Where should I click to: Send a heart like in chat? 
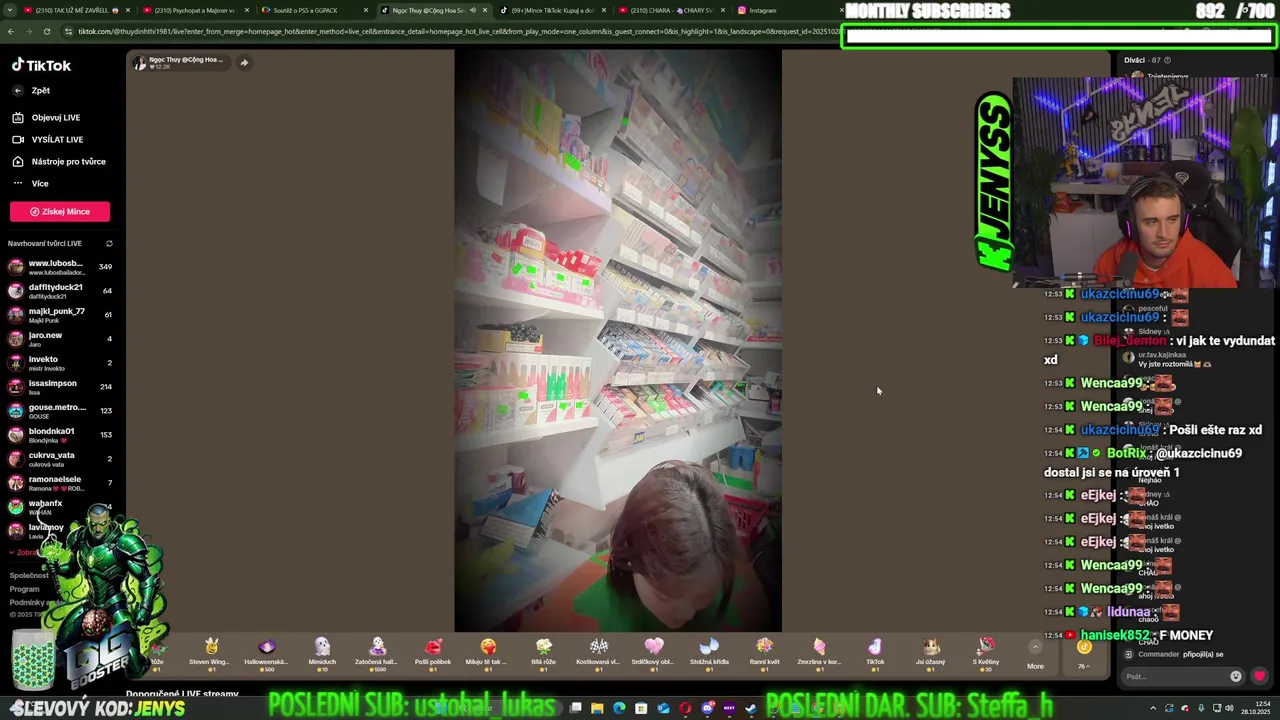(1259, 676)
